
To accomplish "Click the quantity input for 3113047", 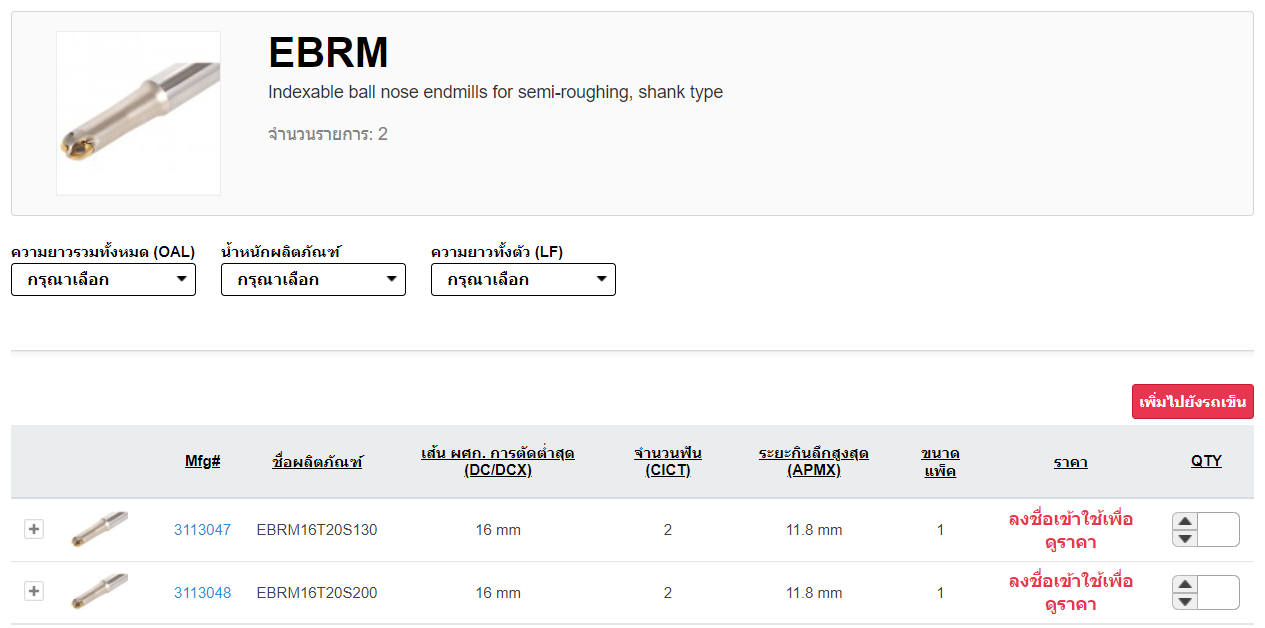I will 1218,530.
